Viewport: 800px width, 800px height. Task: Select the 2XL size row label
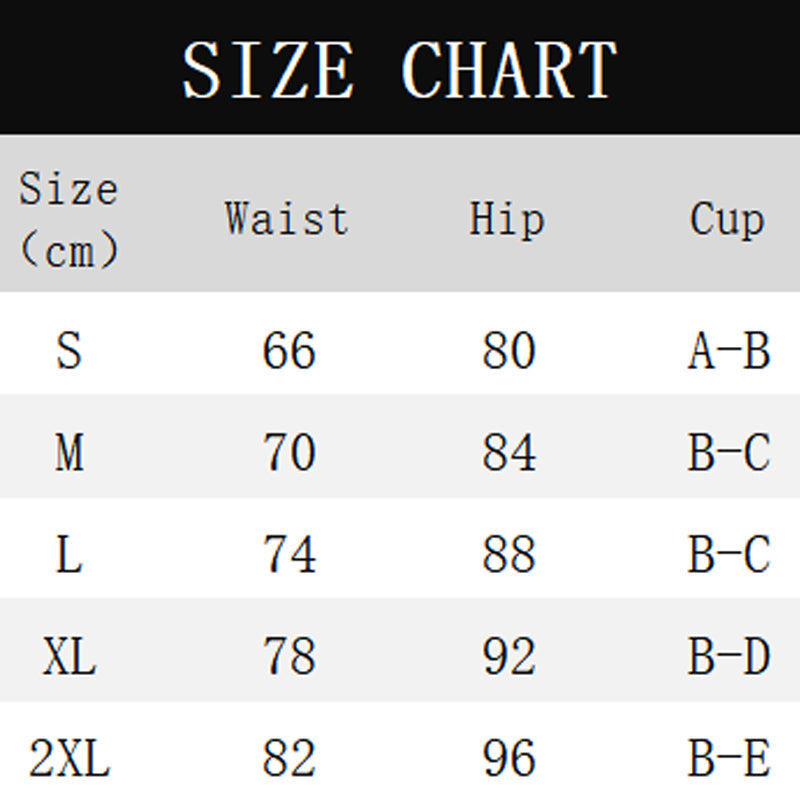(68, 760)
